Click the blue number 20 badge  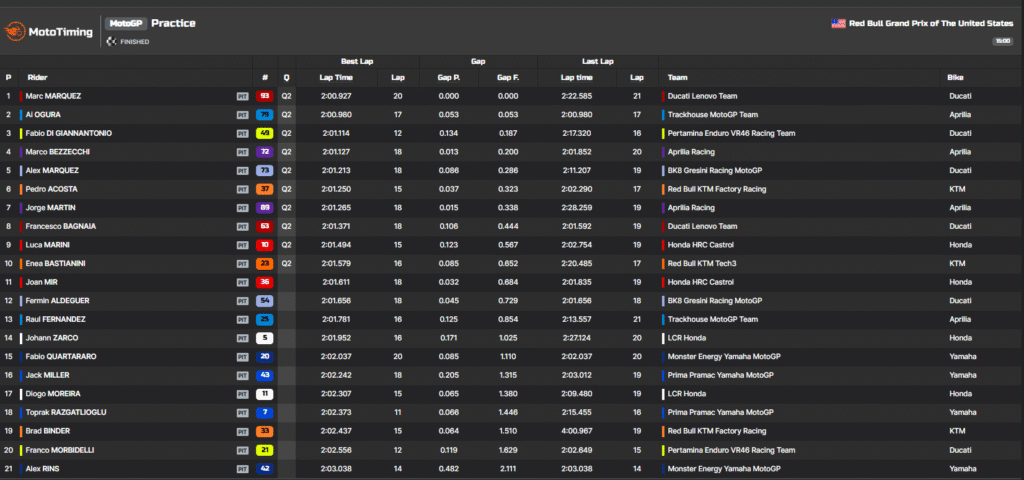click(265, 356)
